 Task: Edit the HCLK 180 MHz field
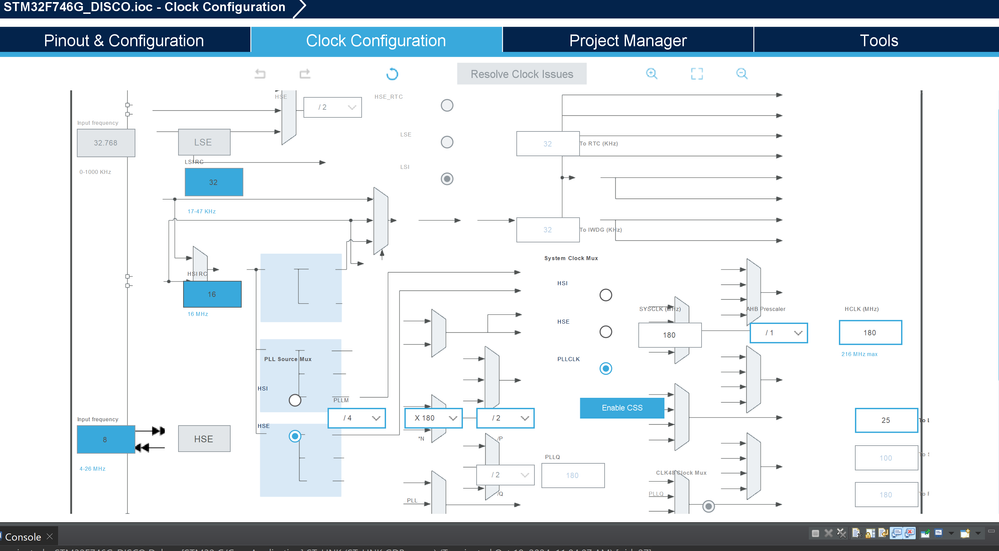pyautogui.click(x=870, y=333)
